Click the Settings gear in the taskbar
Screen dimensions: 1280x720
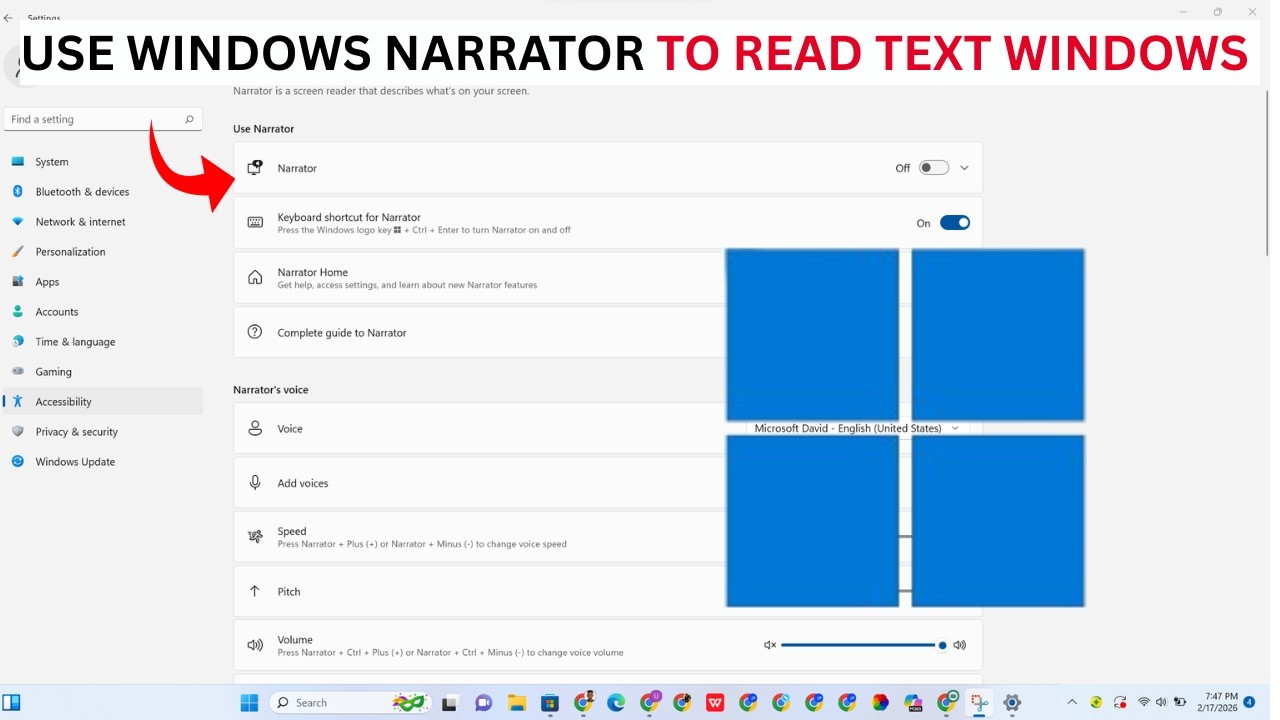point(1012,702)
